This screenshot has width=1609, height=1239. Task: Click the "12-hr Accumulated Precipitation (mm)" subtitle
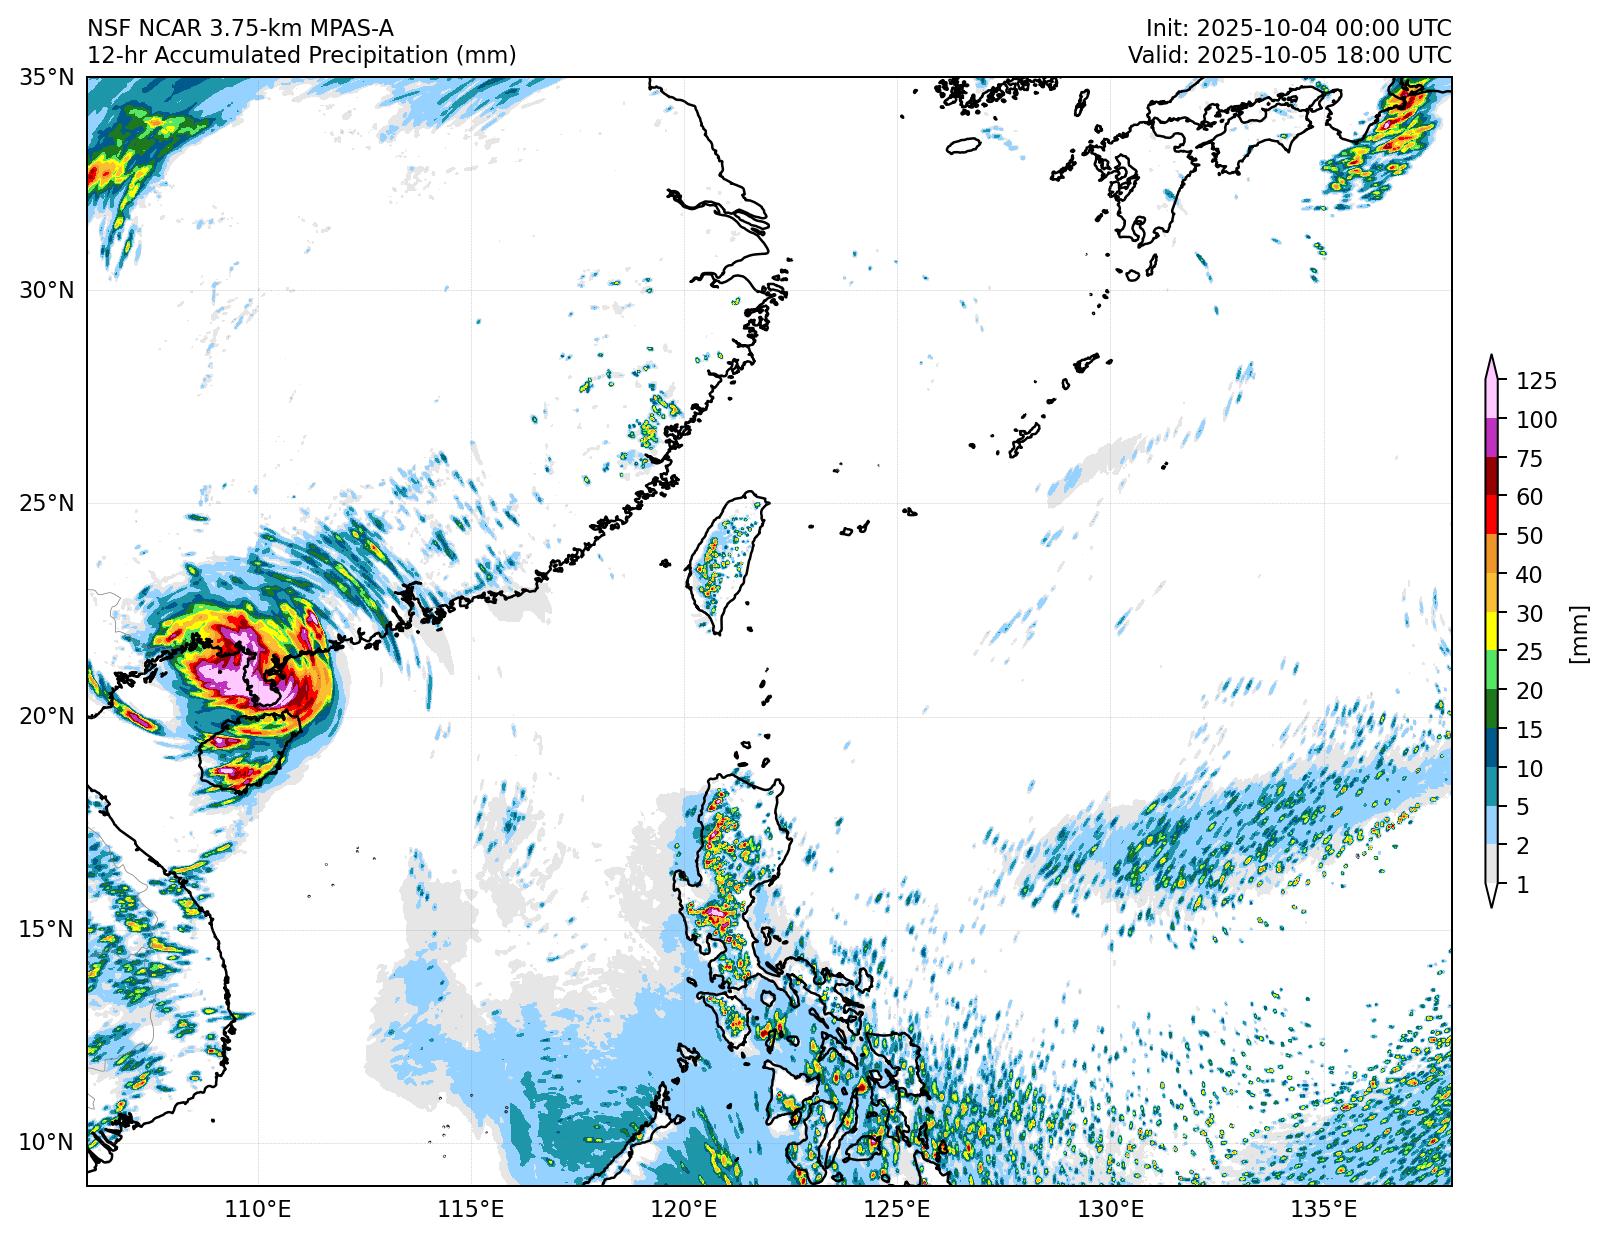click(301, 55)
